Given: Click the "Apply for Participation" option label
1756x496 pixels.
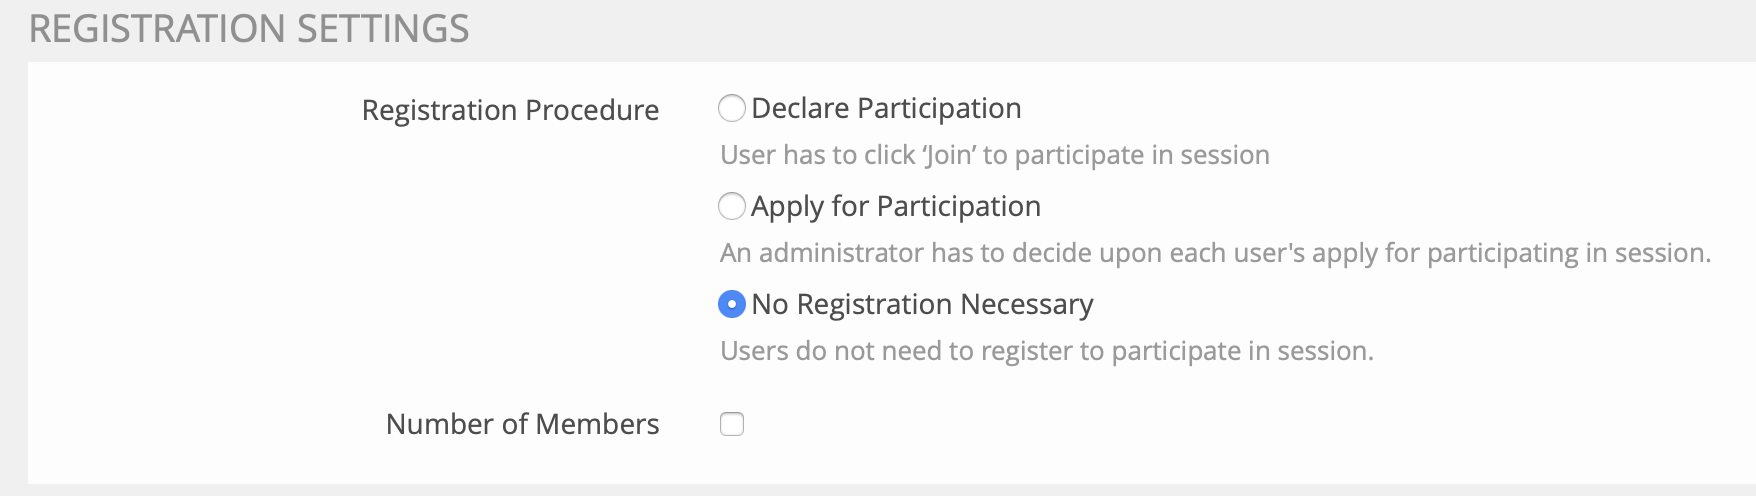Looking at the screenshot, I should coord(896,206).
